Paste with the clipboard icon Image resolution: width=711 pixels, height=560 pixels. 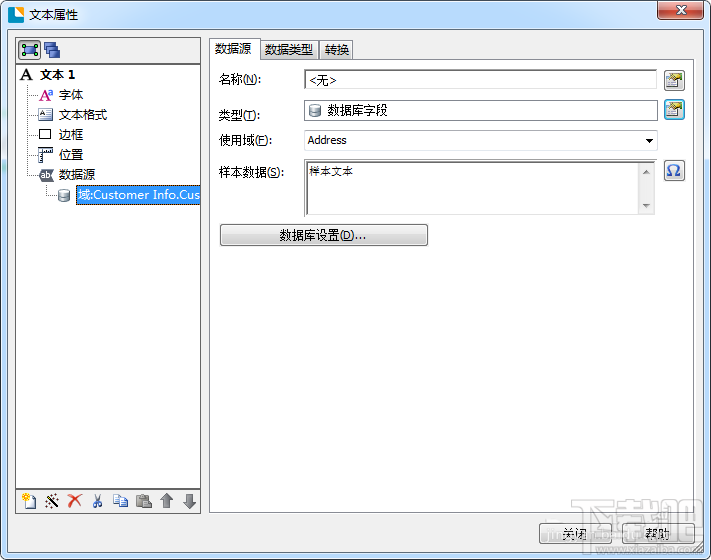(144, 501)
